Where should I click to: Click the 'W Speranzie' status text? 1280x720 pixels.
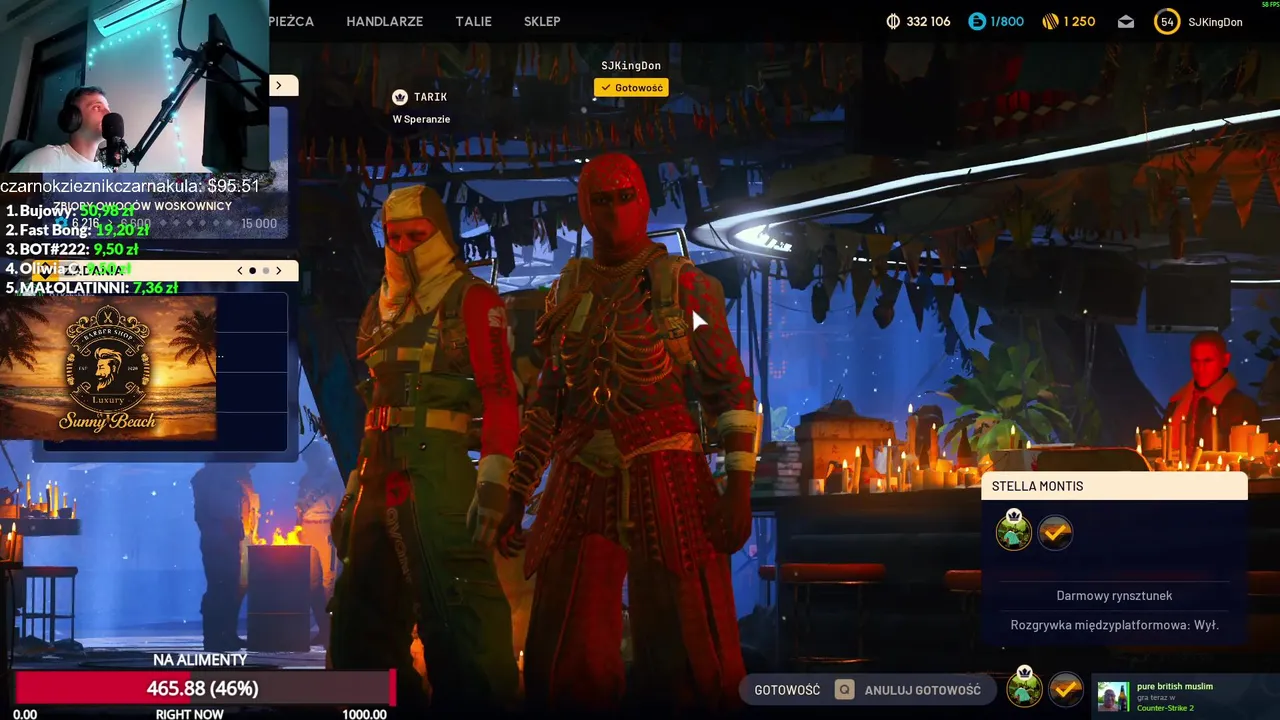tap(421, 119)
